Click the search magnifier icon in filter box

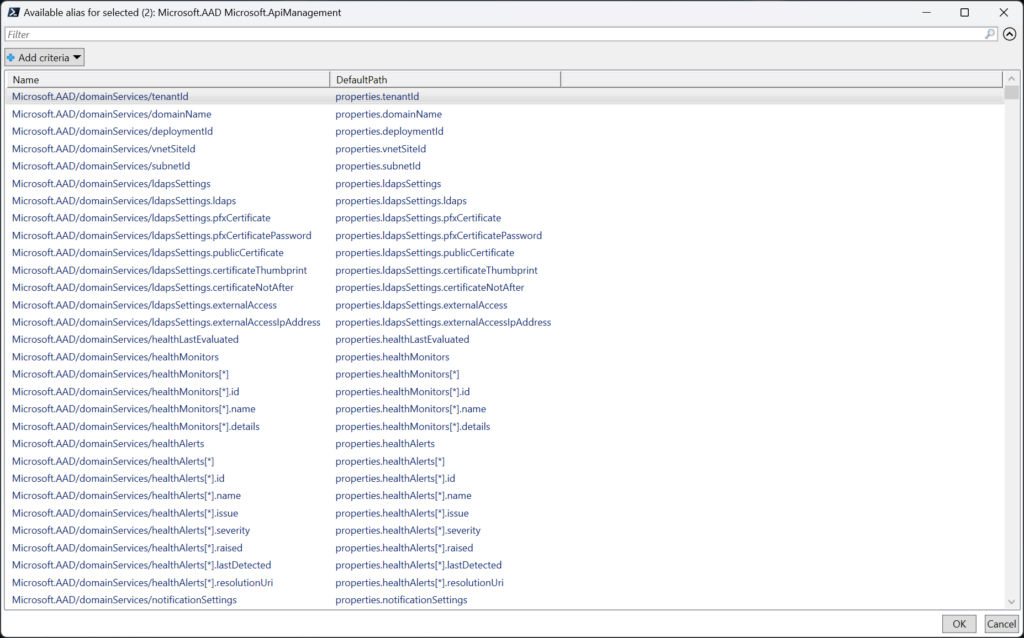[990, 34]
